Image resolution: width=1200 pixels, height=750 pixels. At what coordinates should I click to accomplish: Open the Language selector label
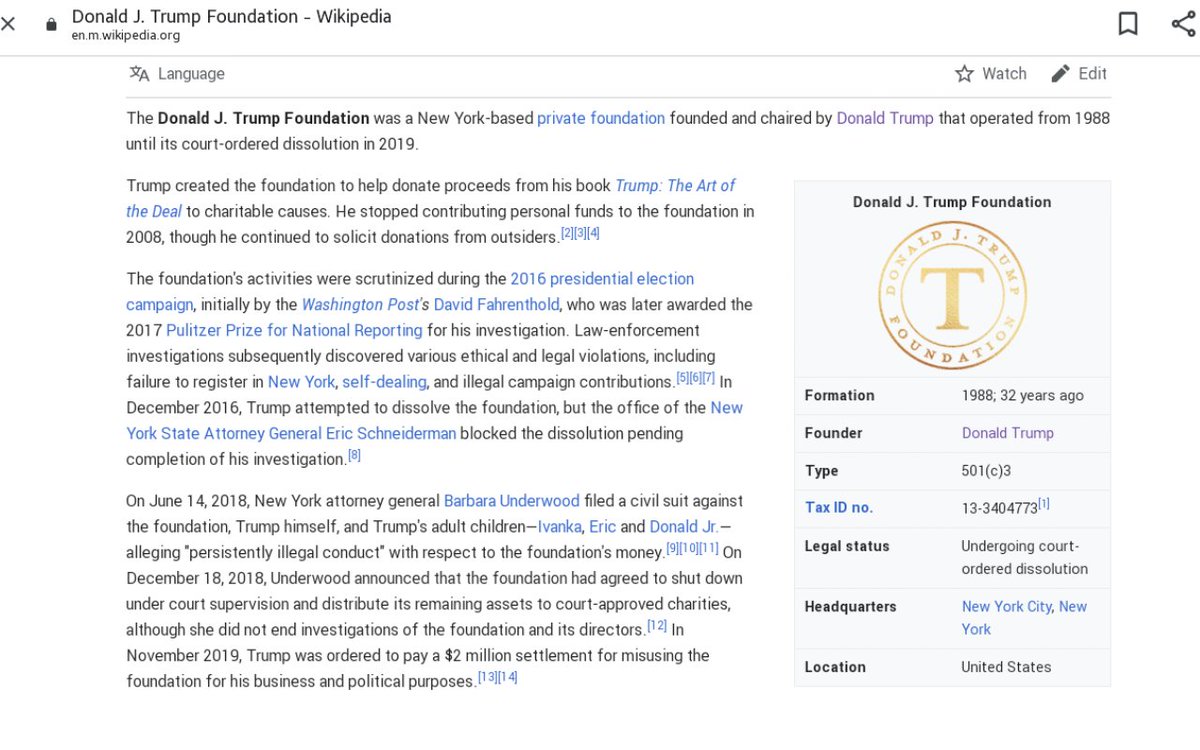pos(191,73)
